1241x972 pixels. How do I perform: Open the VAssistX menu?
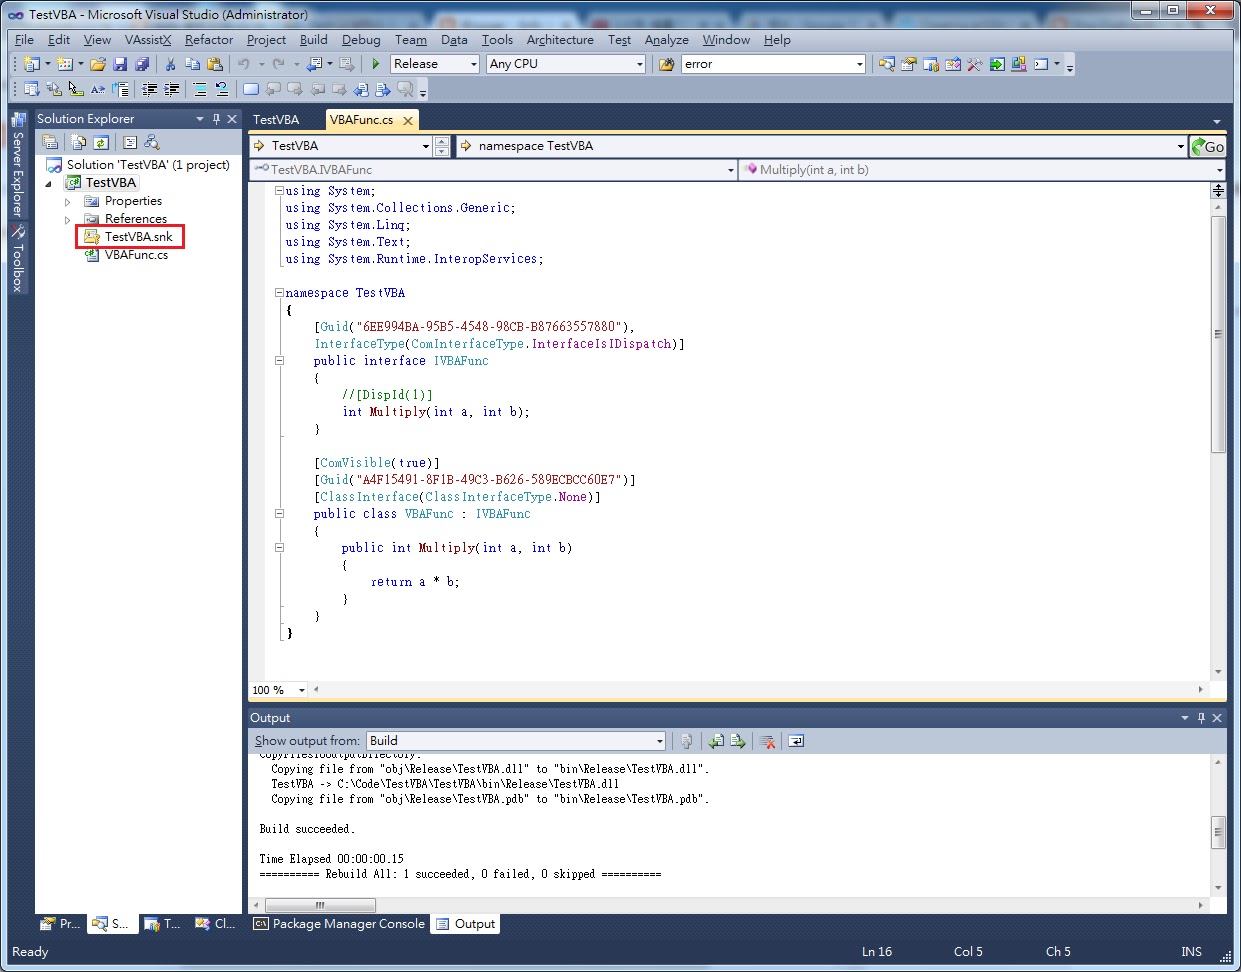148,40
